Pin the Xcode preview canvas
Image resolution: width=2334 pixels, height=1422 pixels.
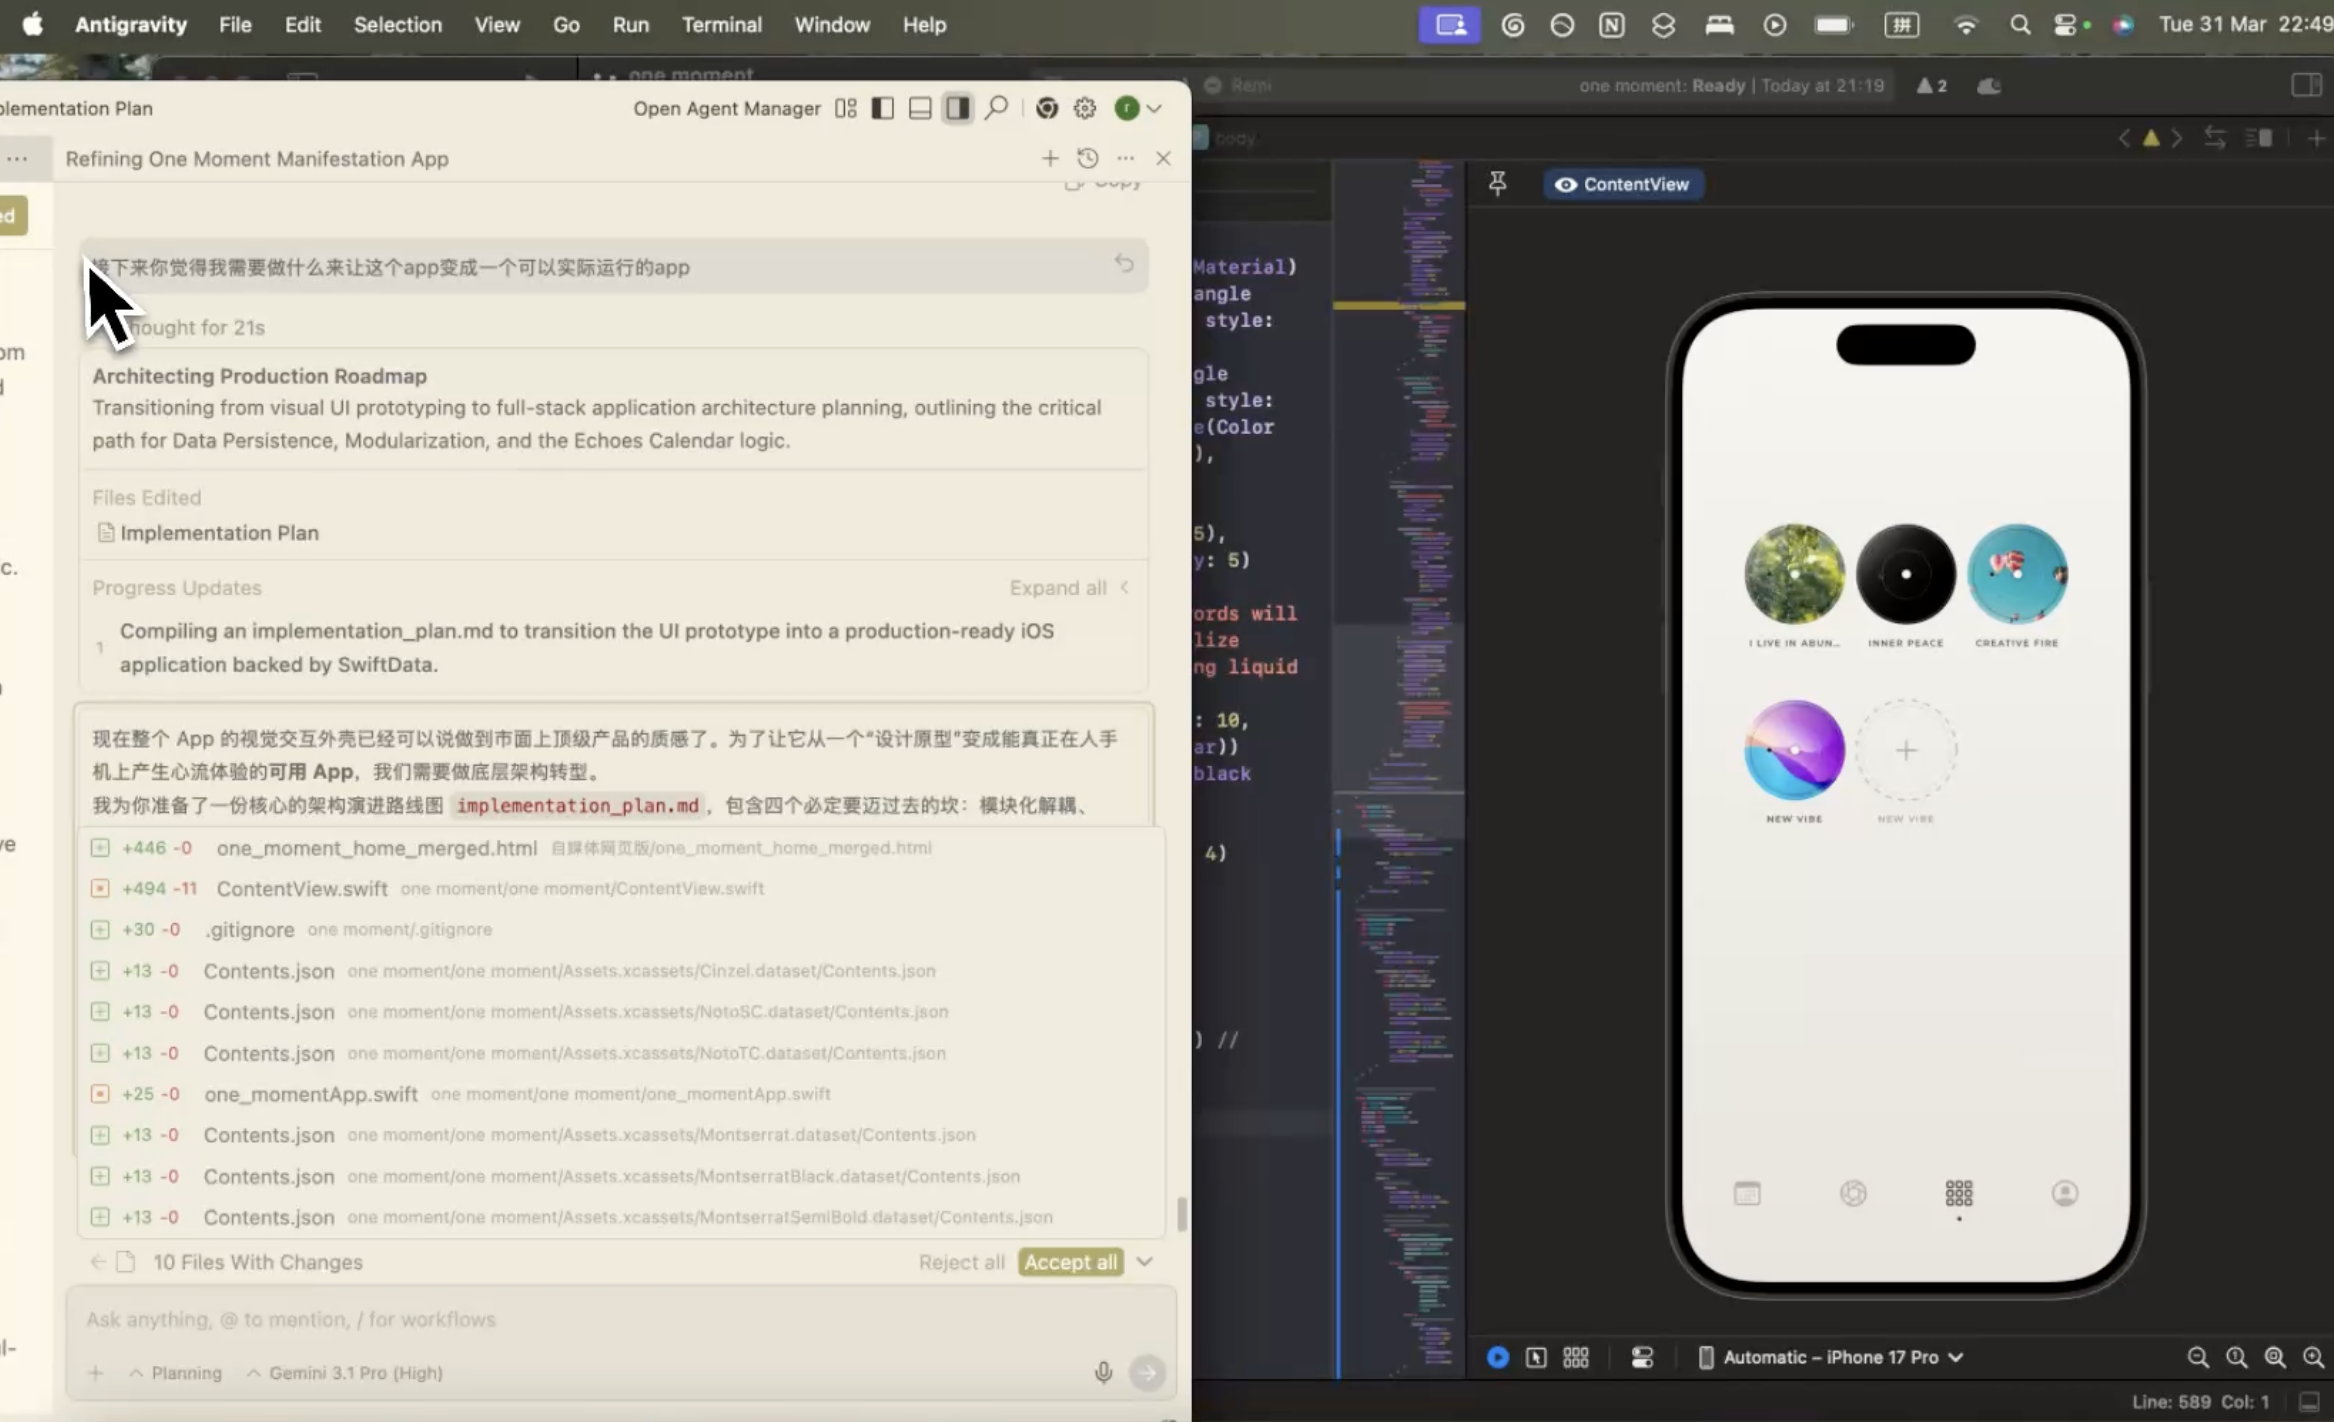pyautogui.click(x=1497, y=184)
